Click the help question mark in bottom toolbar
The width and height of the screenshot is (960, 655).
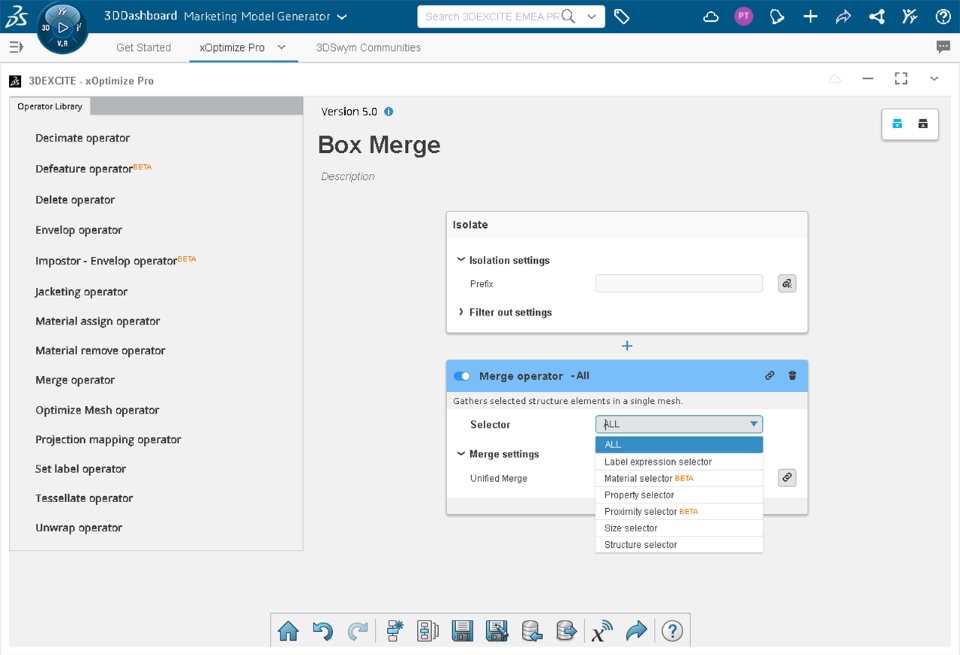(672, 631)
